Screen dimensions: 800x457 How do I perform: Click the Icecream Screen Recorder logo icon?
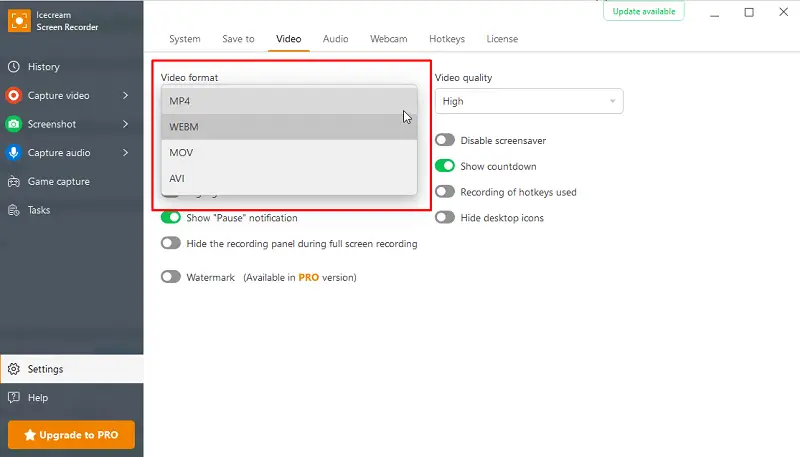pyautogui.click(x=19, y=21)
